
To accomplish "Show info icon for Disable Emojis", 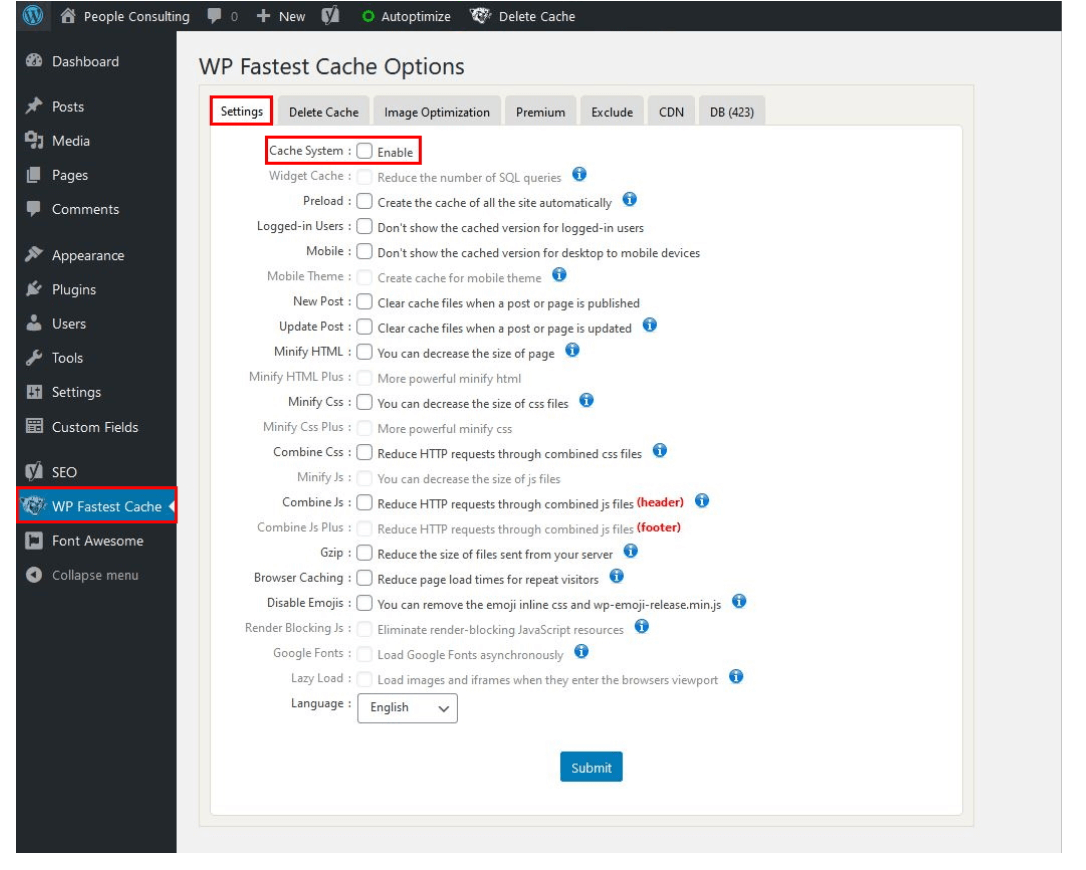I will click(x=739, y=601).
